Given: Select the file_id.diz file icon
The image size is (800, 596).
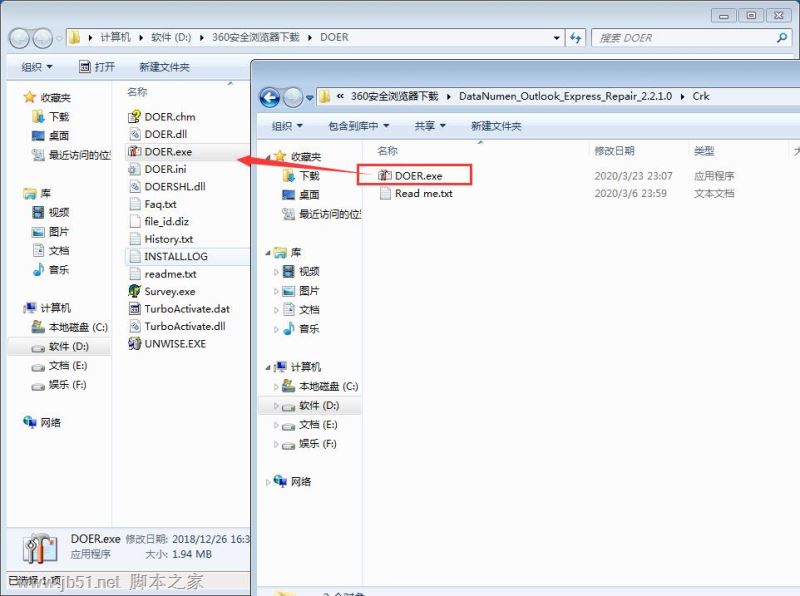Looking at the screenshot, I should point(135,221).
